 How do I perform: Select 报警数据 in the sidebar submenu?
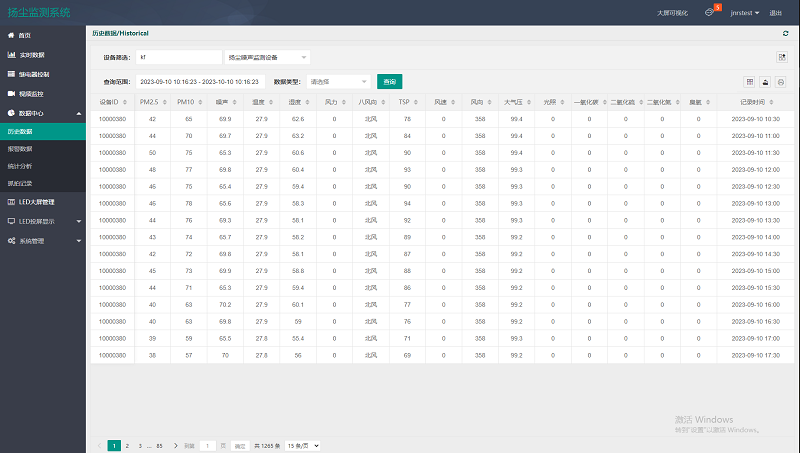pos(20,148)
